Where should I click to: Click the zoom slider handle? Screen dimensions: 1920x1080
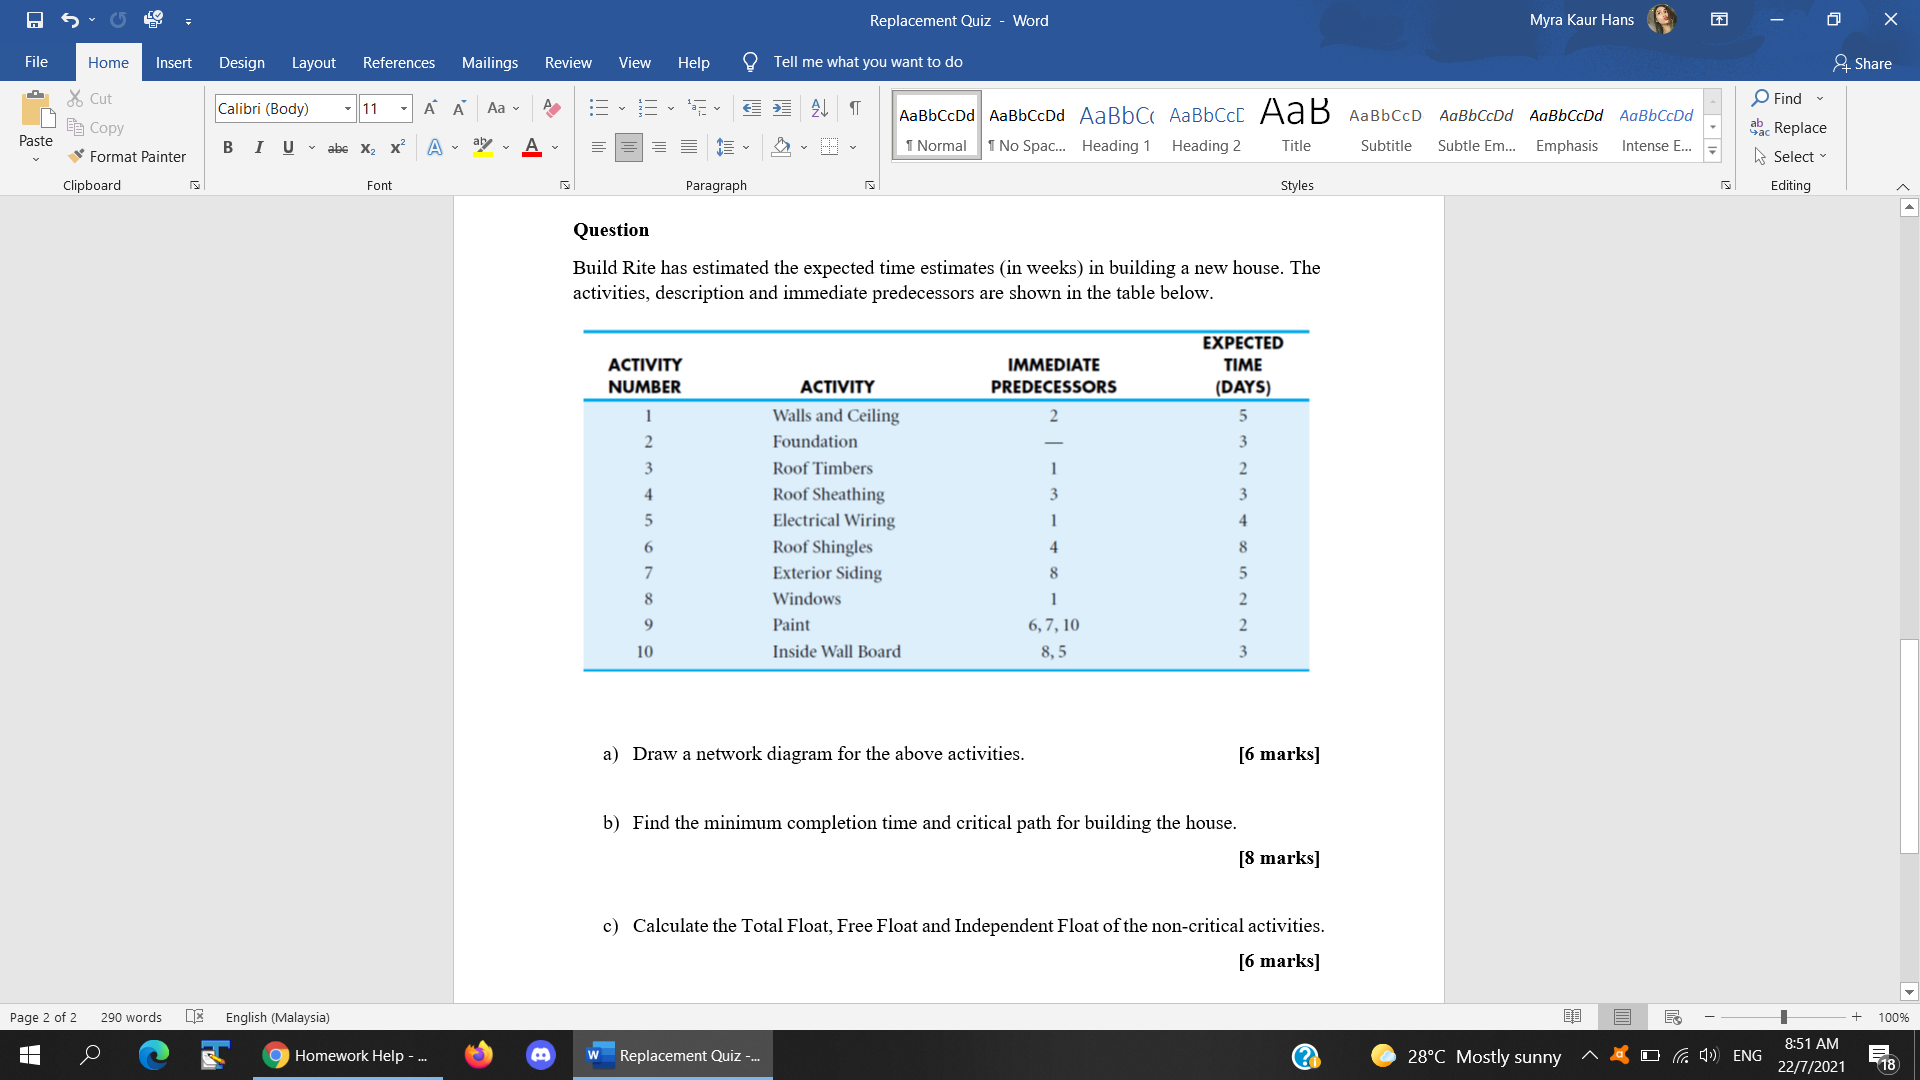coord(1783,1017)
